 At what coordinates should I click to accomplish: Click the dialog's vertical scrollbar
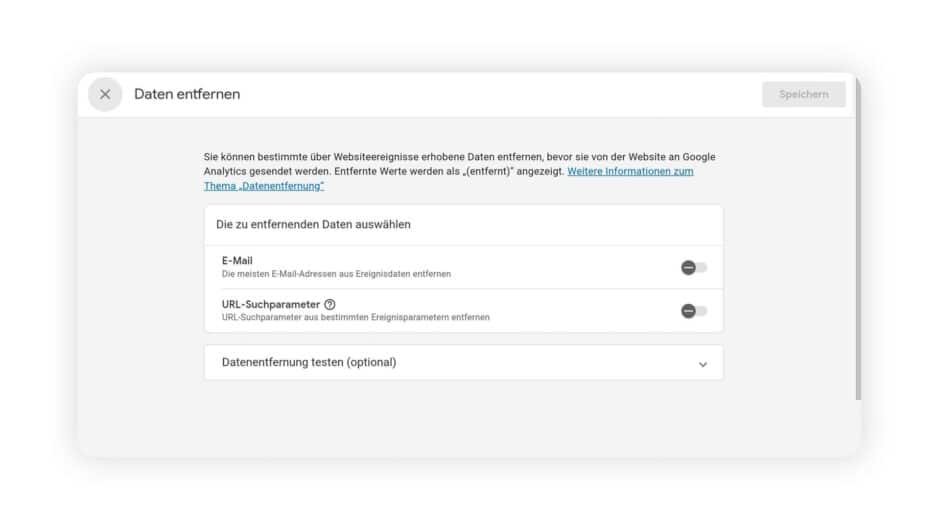(x=858, y=240)
